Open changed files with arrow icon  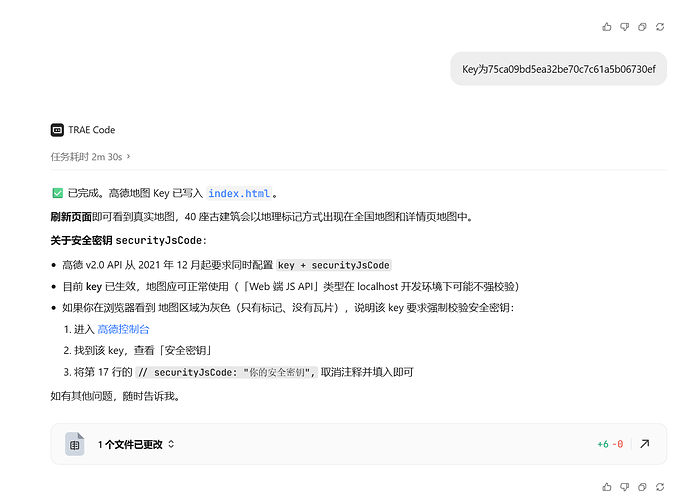click(645, 444)
